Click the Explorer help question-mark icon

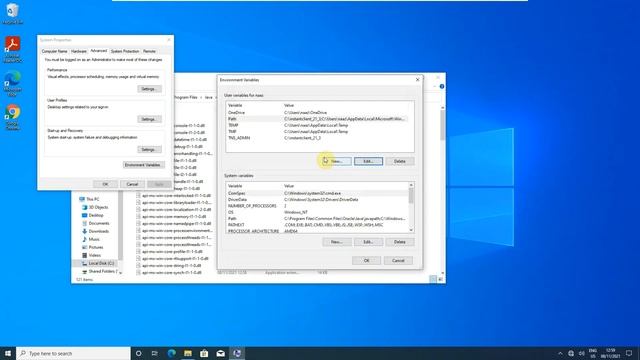442,87
